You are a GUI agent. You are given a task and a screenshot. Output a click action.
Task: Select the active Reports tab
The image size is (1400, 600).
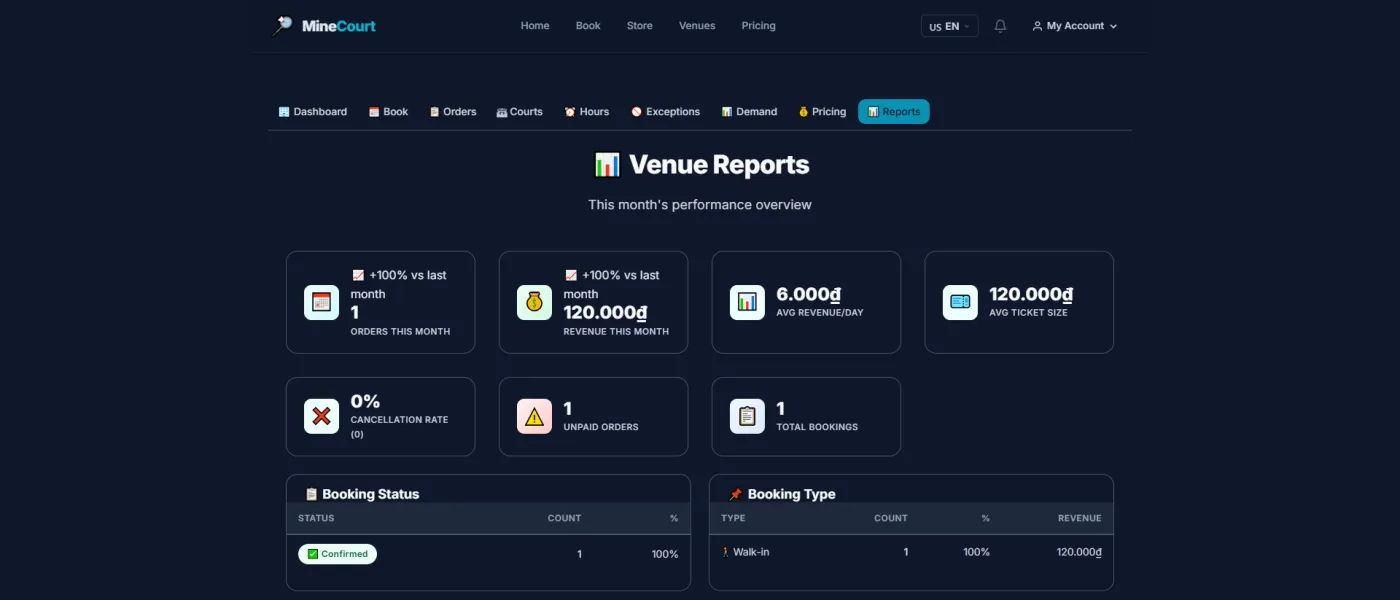pos(894,112)
